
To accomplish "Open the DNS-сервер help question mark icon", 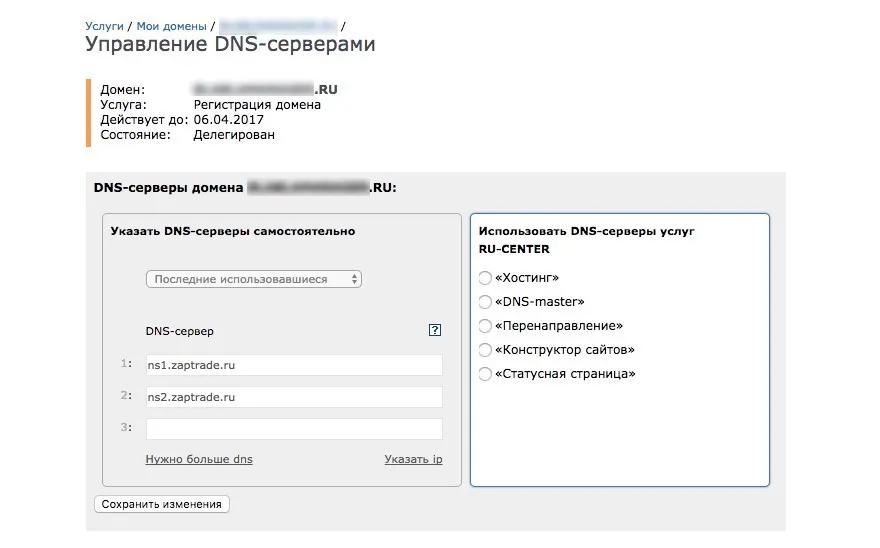I will pyautogui.click(x=434, y=330).
